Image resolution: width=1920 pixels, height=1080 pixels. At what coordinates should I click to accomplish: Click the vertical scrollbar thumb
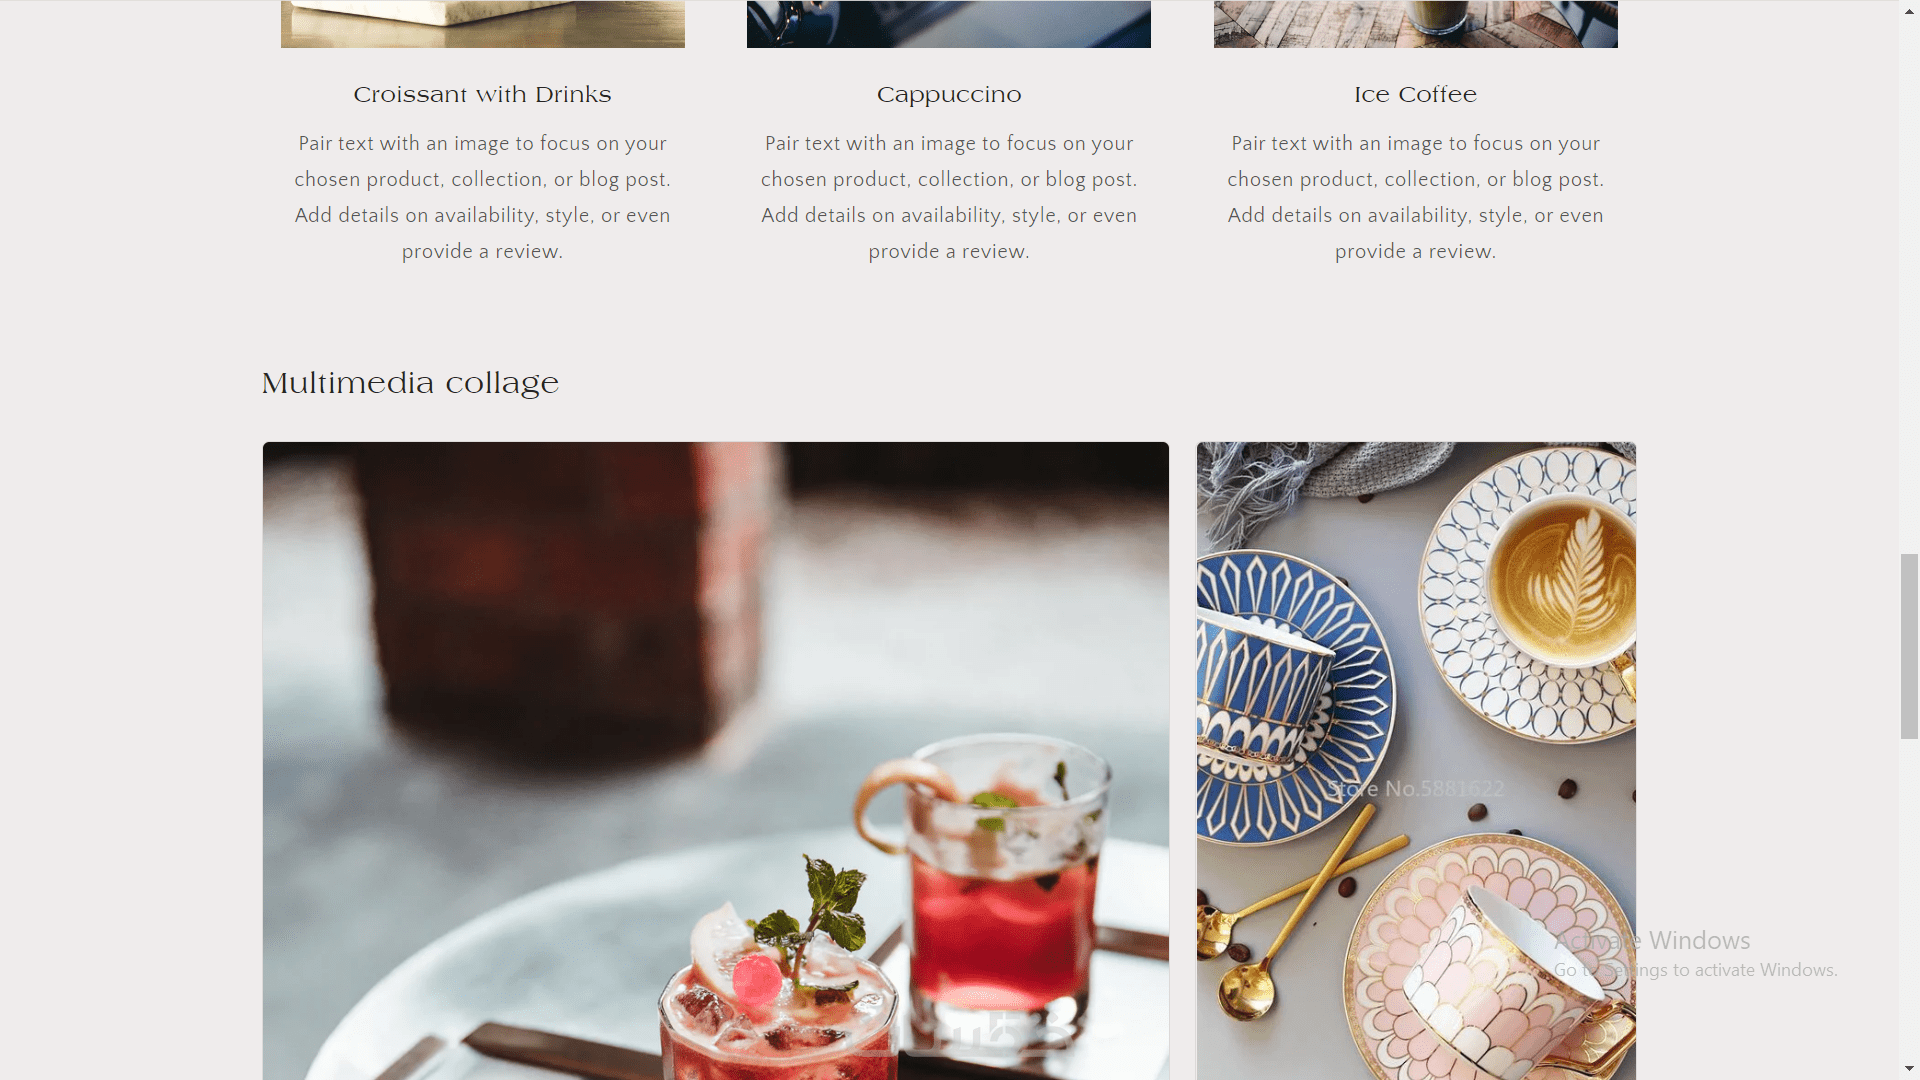coord(1909,646)
